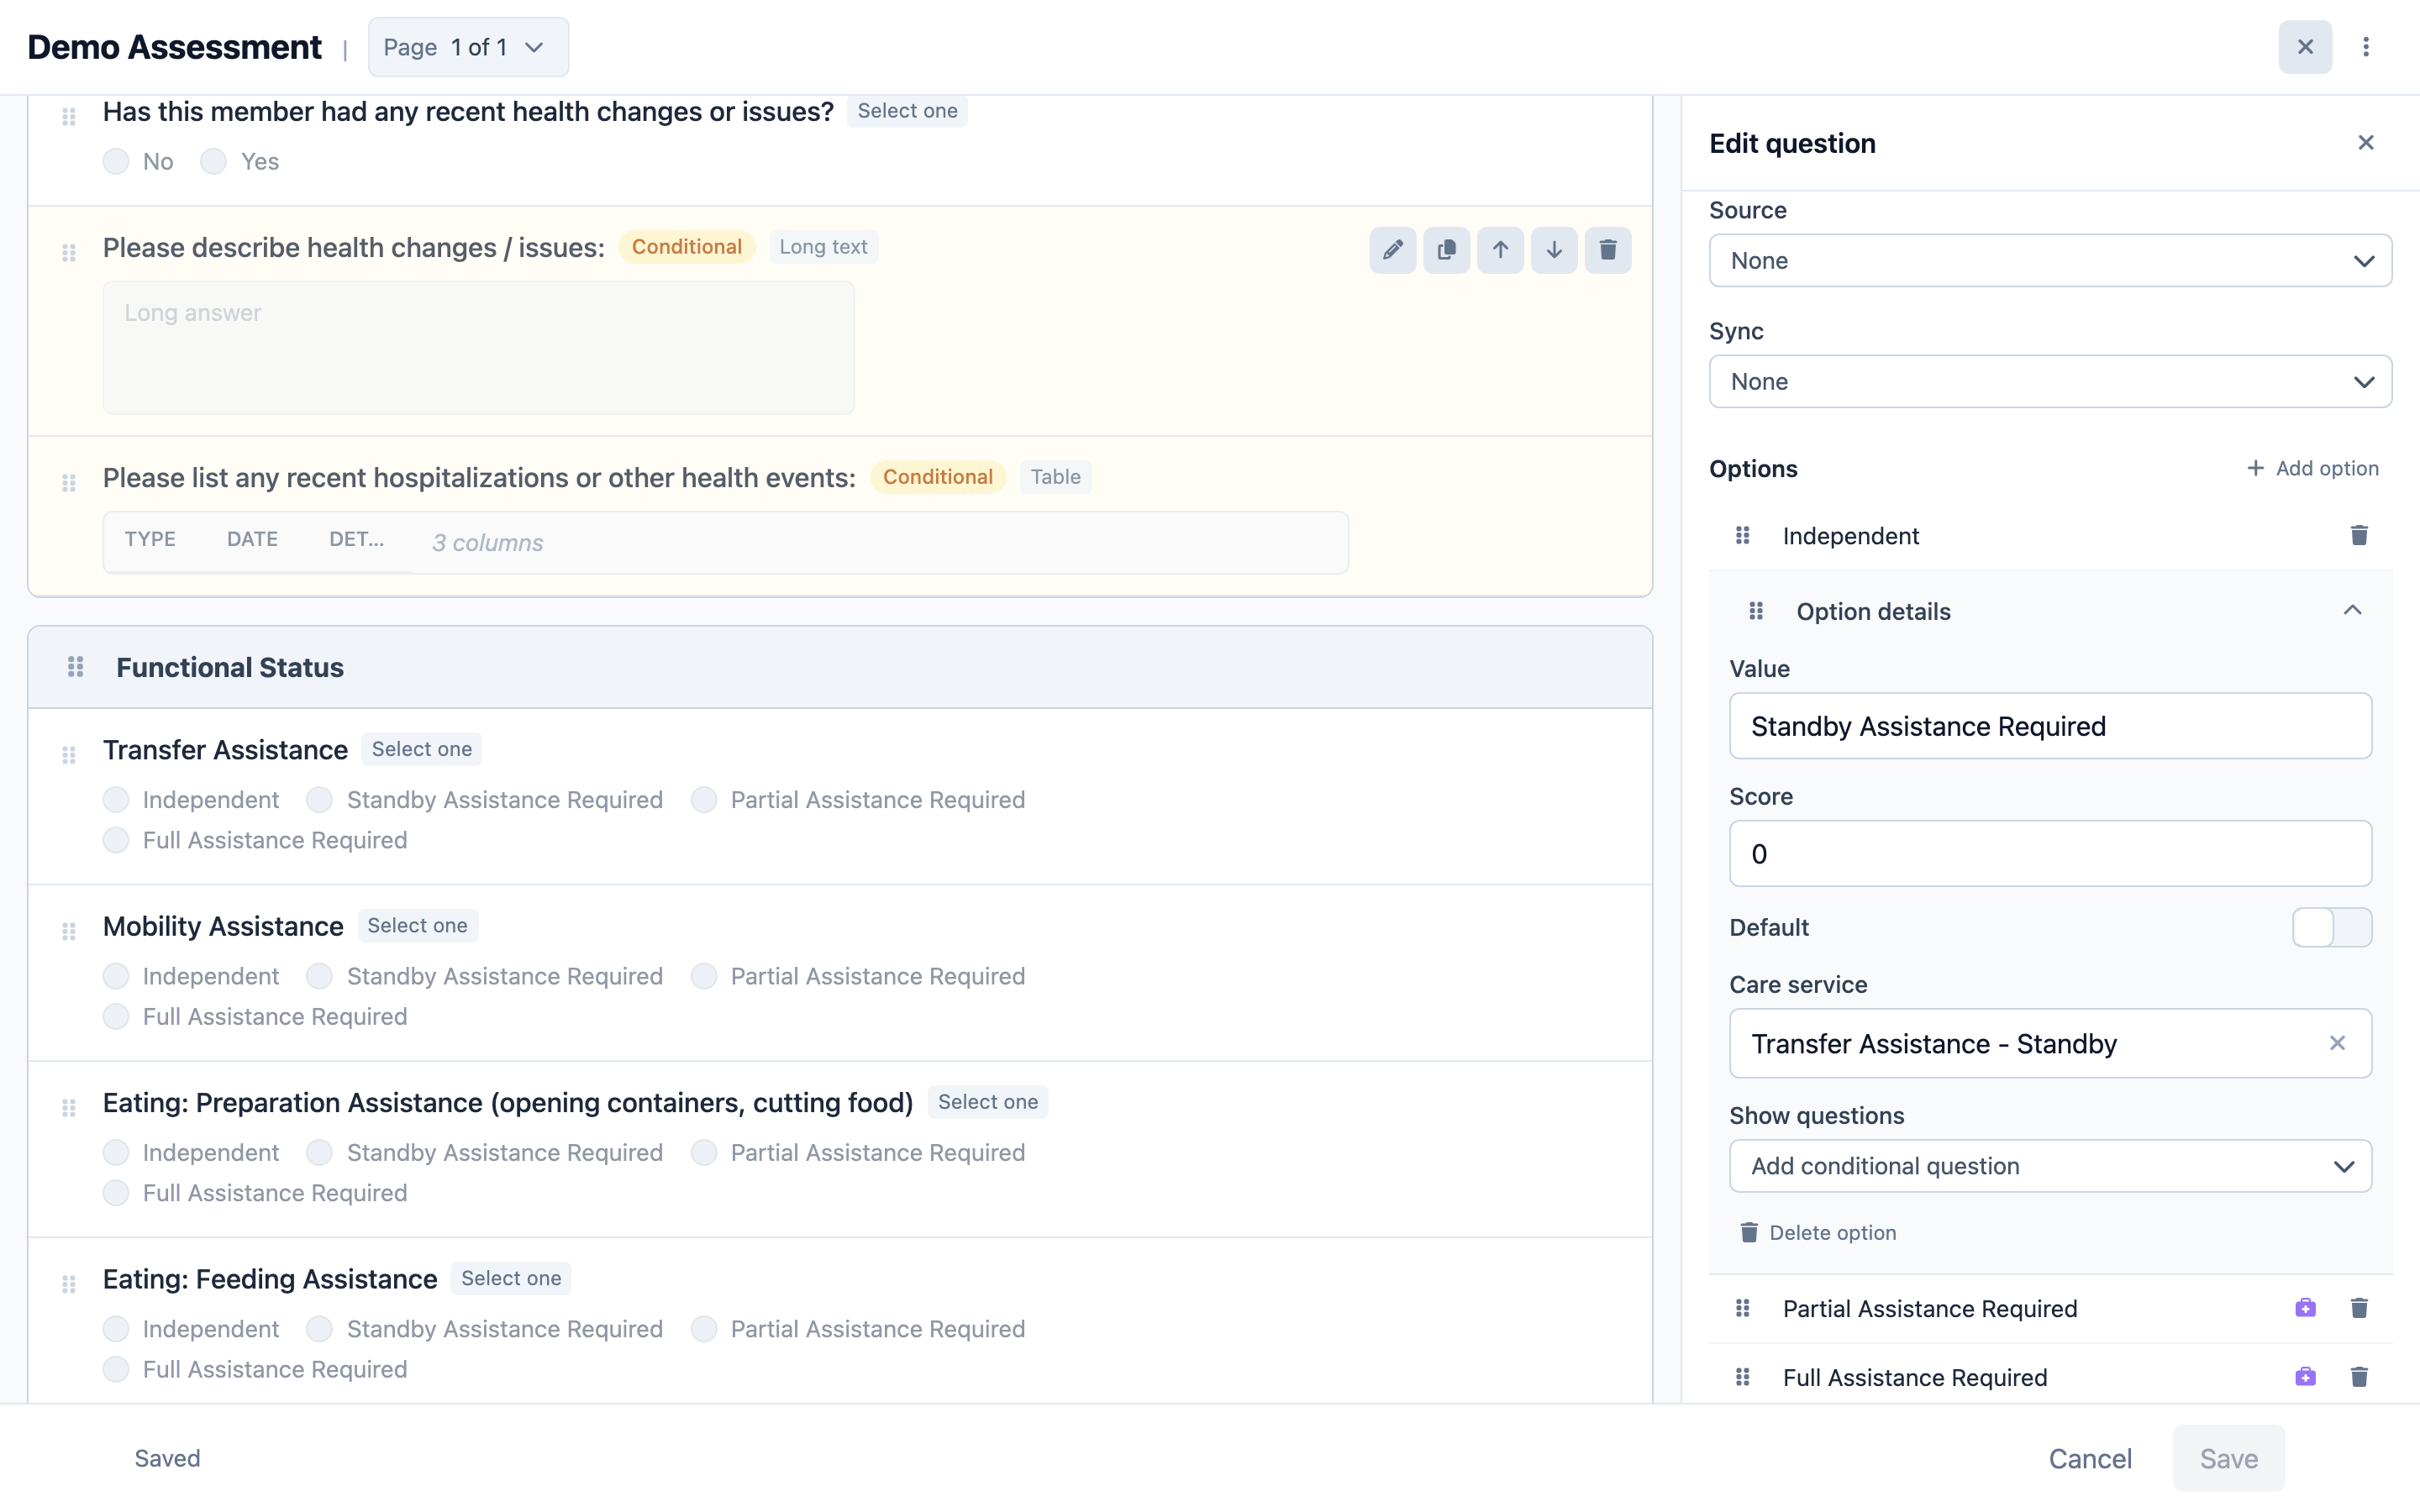This screenshot has height=1512, width=2420.
Task: Click the pencil edit icon on health changes question
Action: pos(1392,250)
